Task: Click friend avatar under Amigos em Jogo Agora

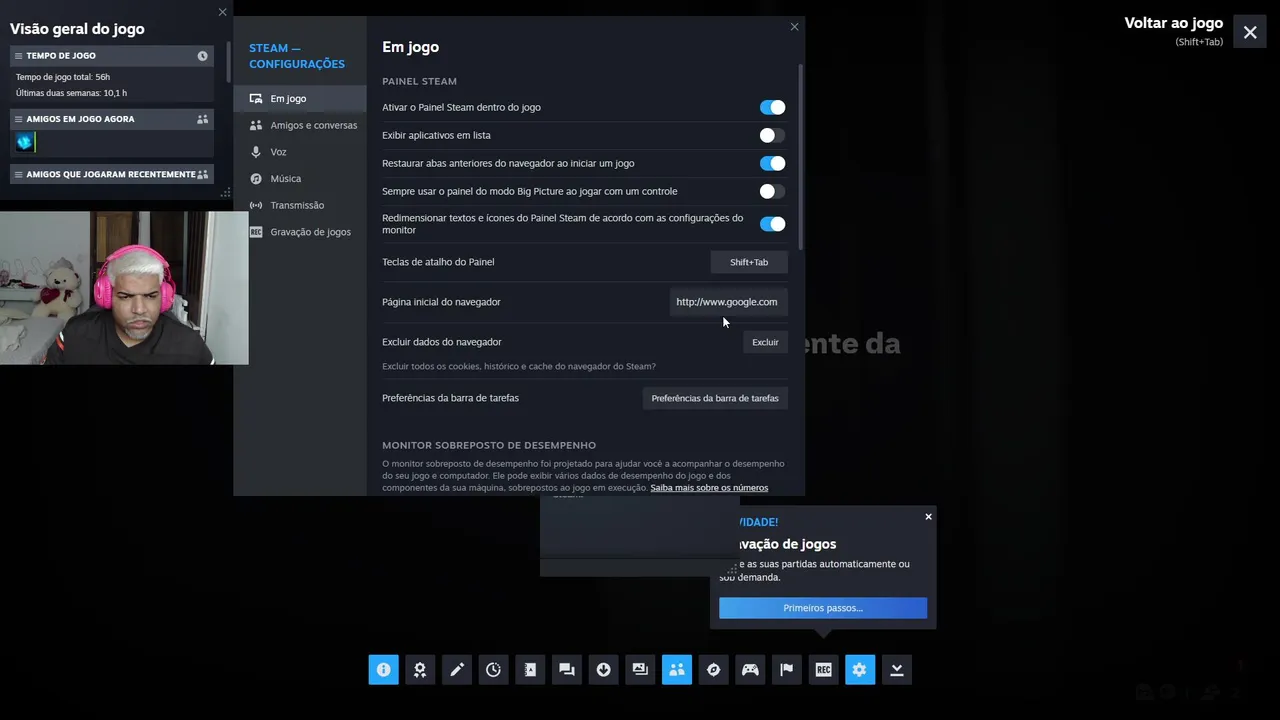Action: pyautogui.click(x=24, y=142)
